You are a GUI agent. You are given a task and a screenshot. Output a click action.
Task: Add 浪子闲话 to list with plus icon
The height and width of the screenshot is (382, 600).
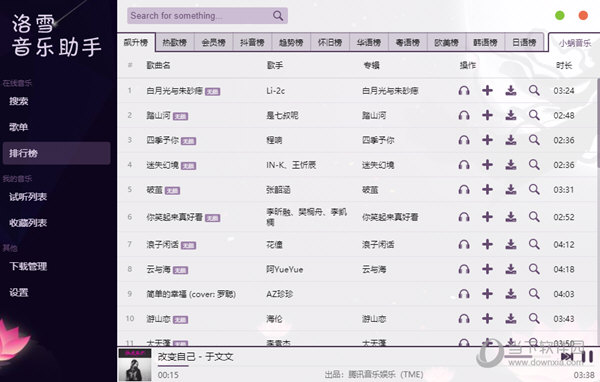click(487, 244)
